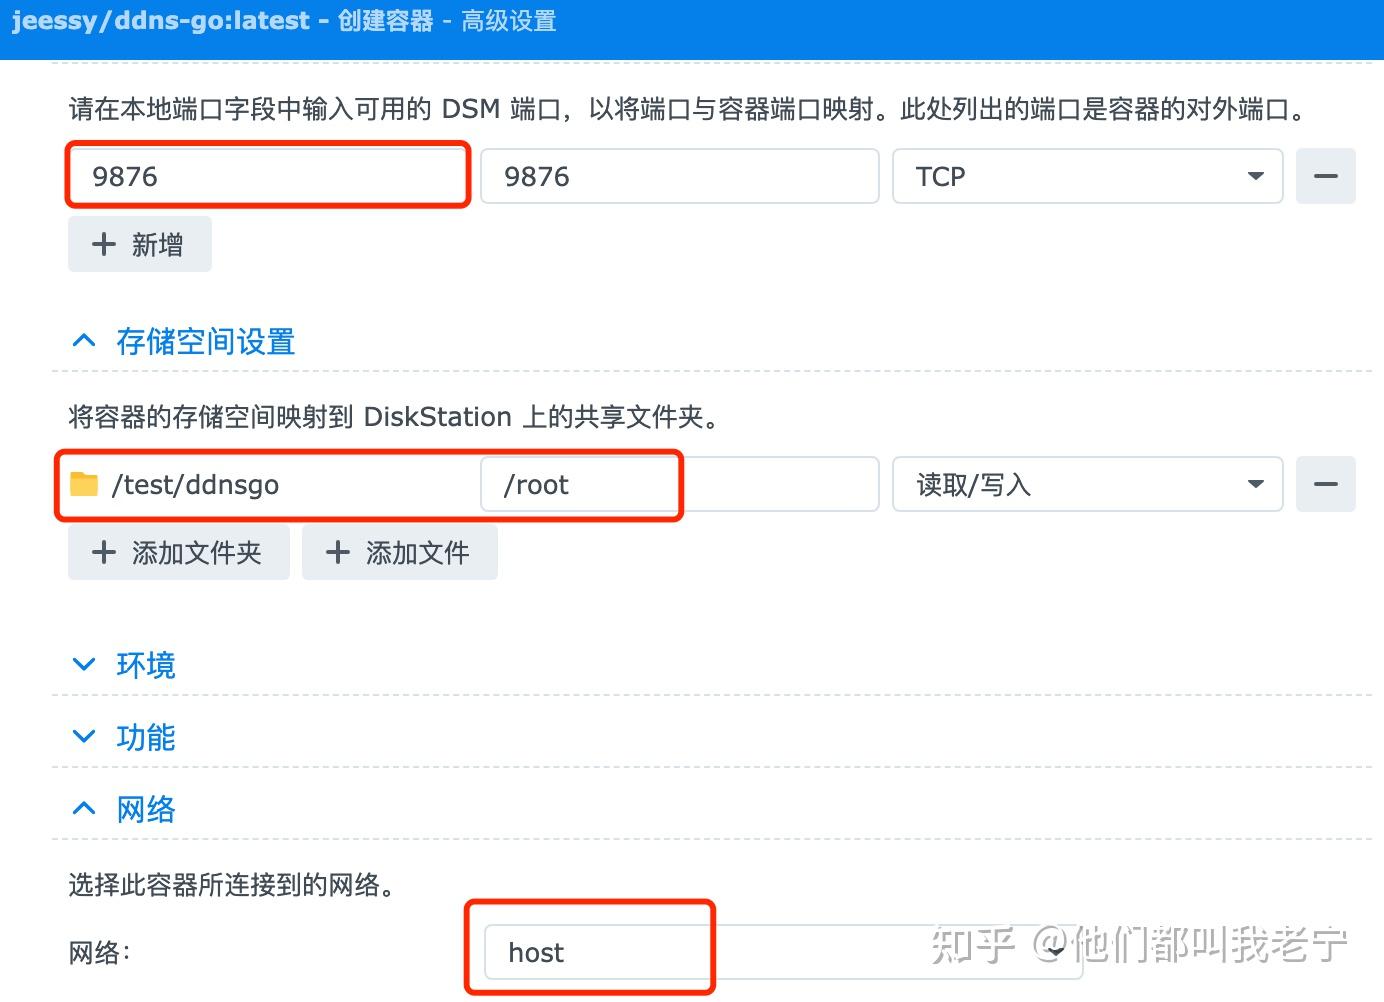Click inside the host network input box
Image resolution: width=1384 pixels, height=1002 pixels.
[600, 951]
